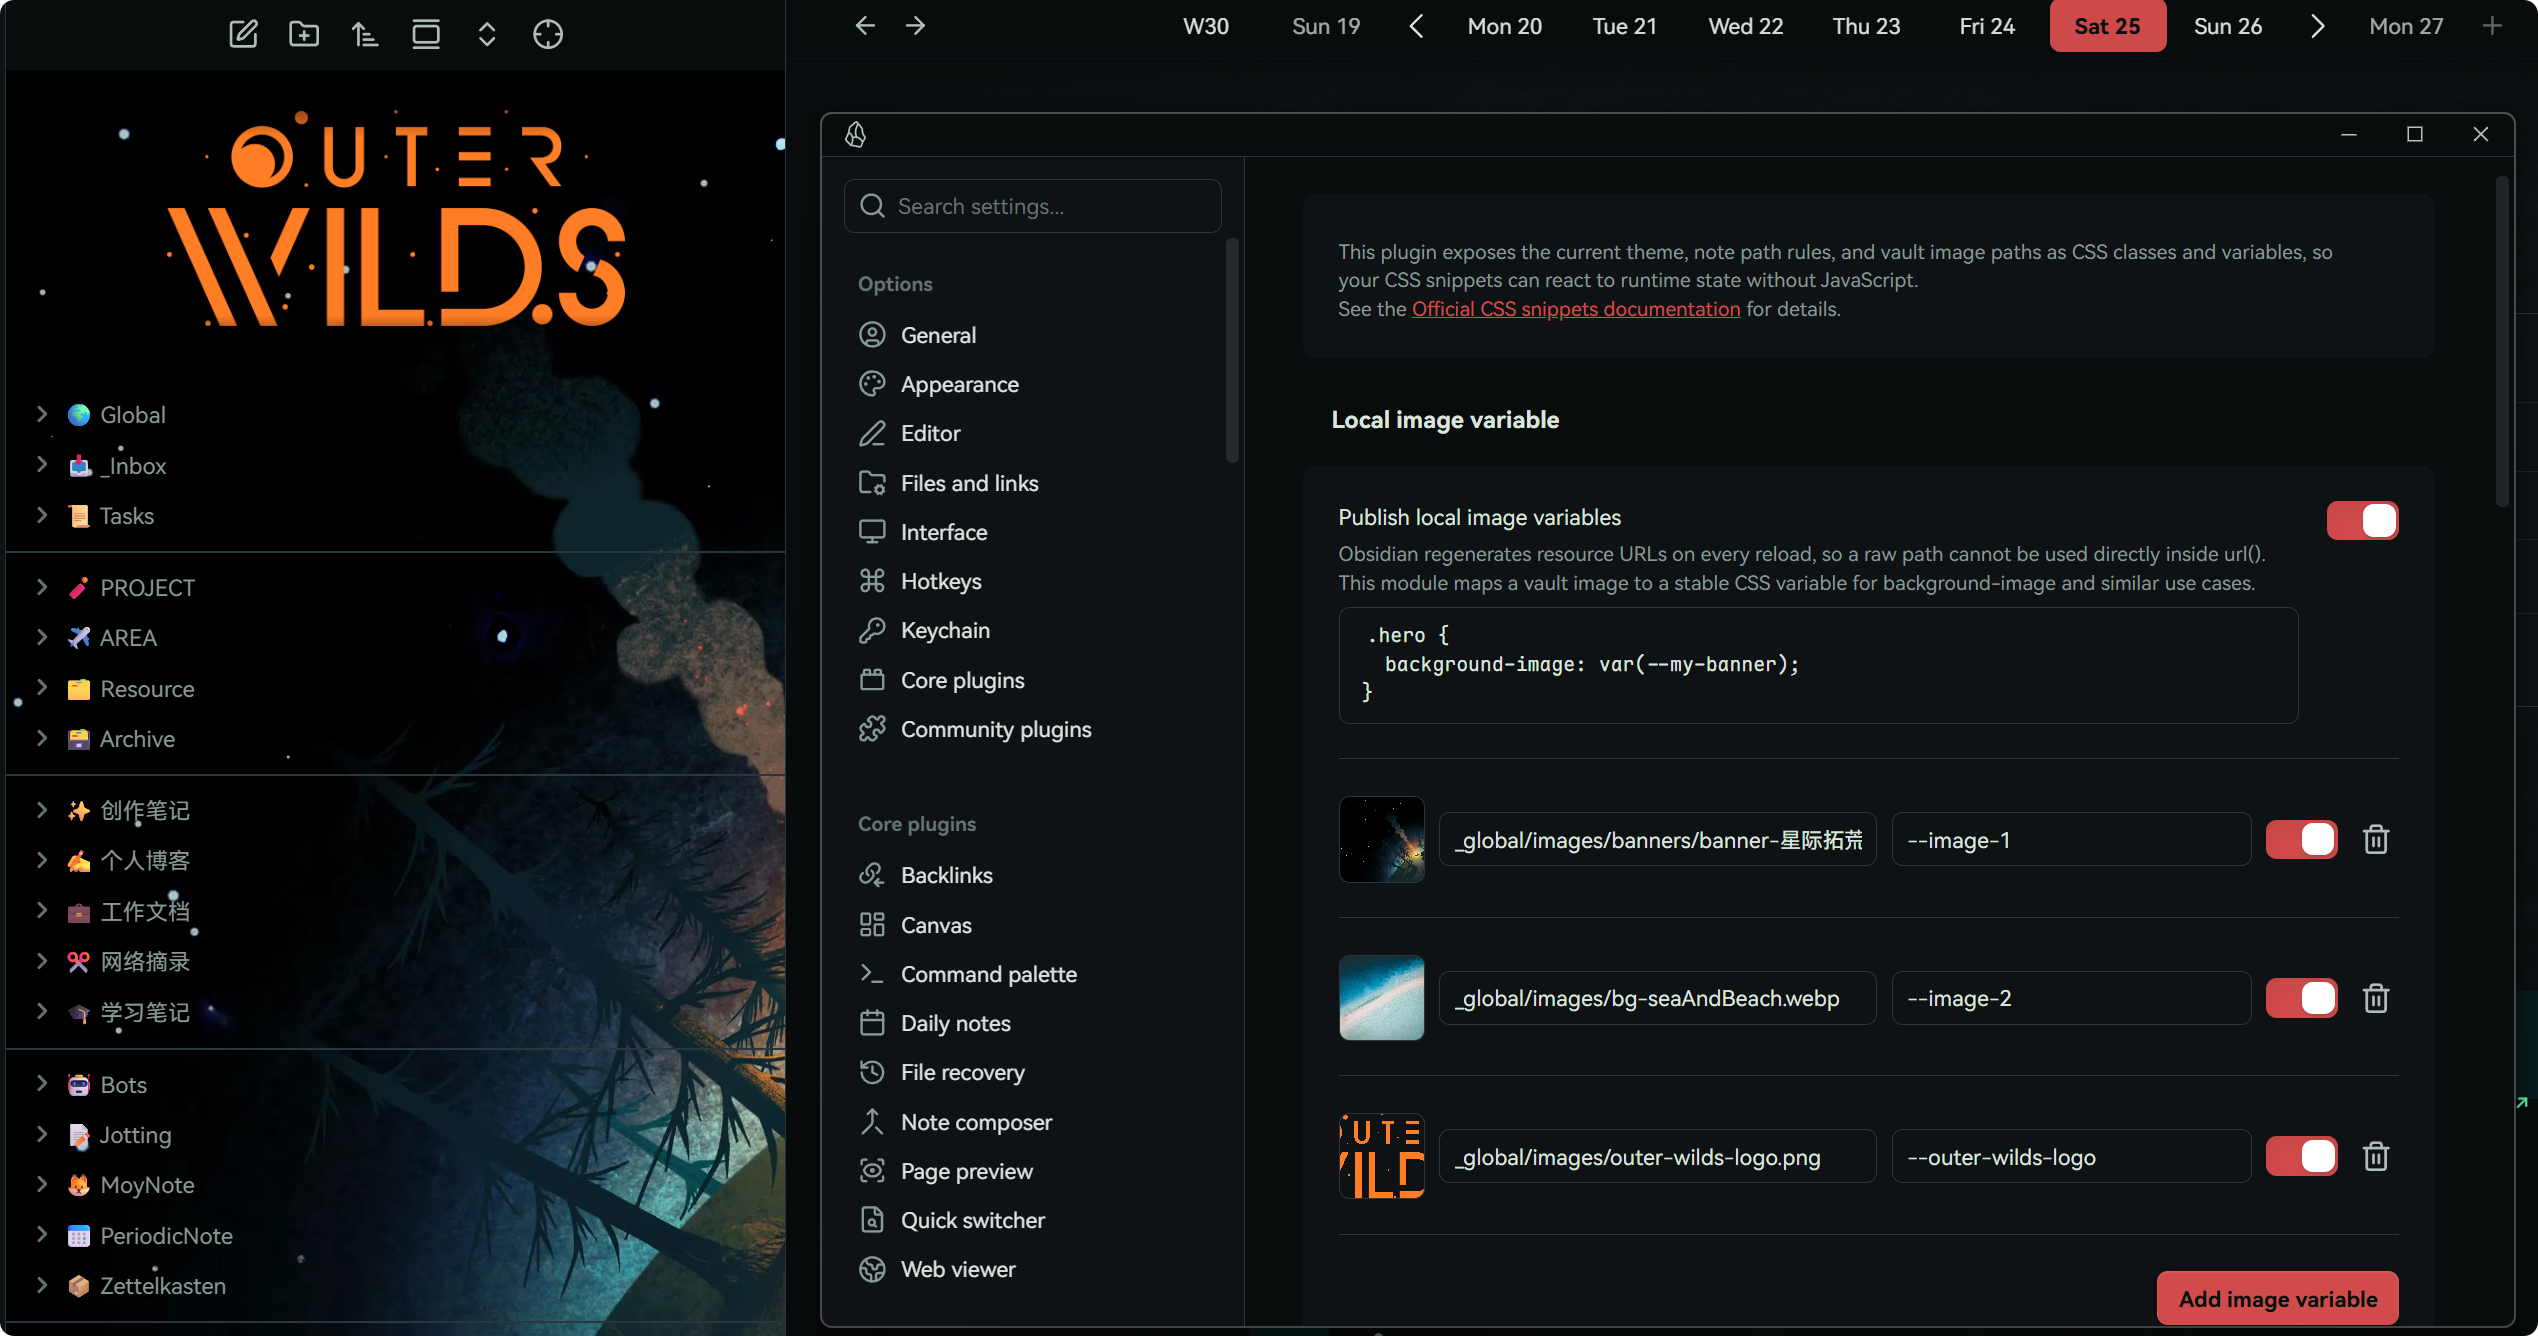This screenshot has height=1336, width=2538.
Task: Click Add image variable button
Action: coord(2278,1299)
